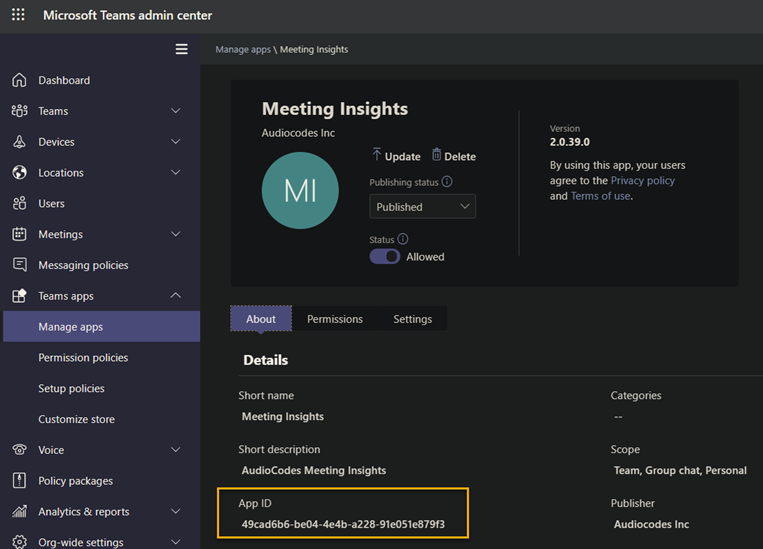Collapse the sidebar with hamburger icon
The height and width of the screenshot is (549, 763).
point(181,49)
